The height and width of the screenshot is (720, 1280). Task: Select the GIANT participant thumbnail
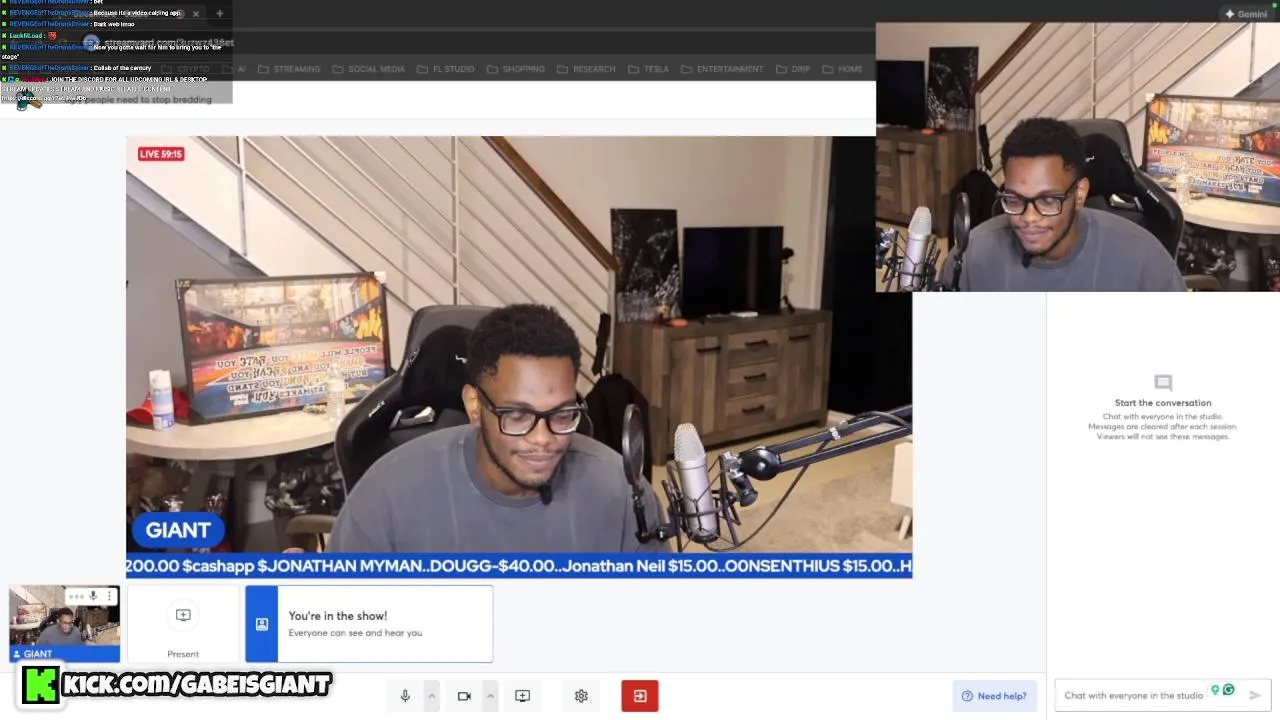click(x=64, y=623)
